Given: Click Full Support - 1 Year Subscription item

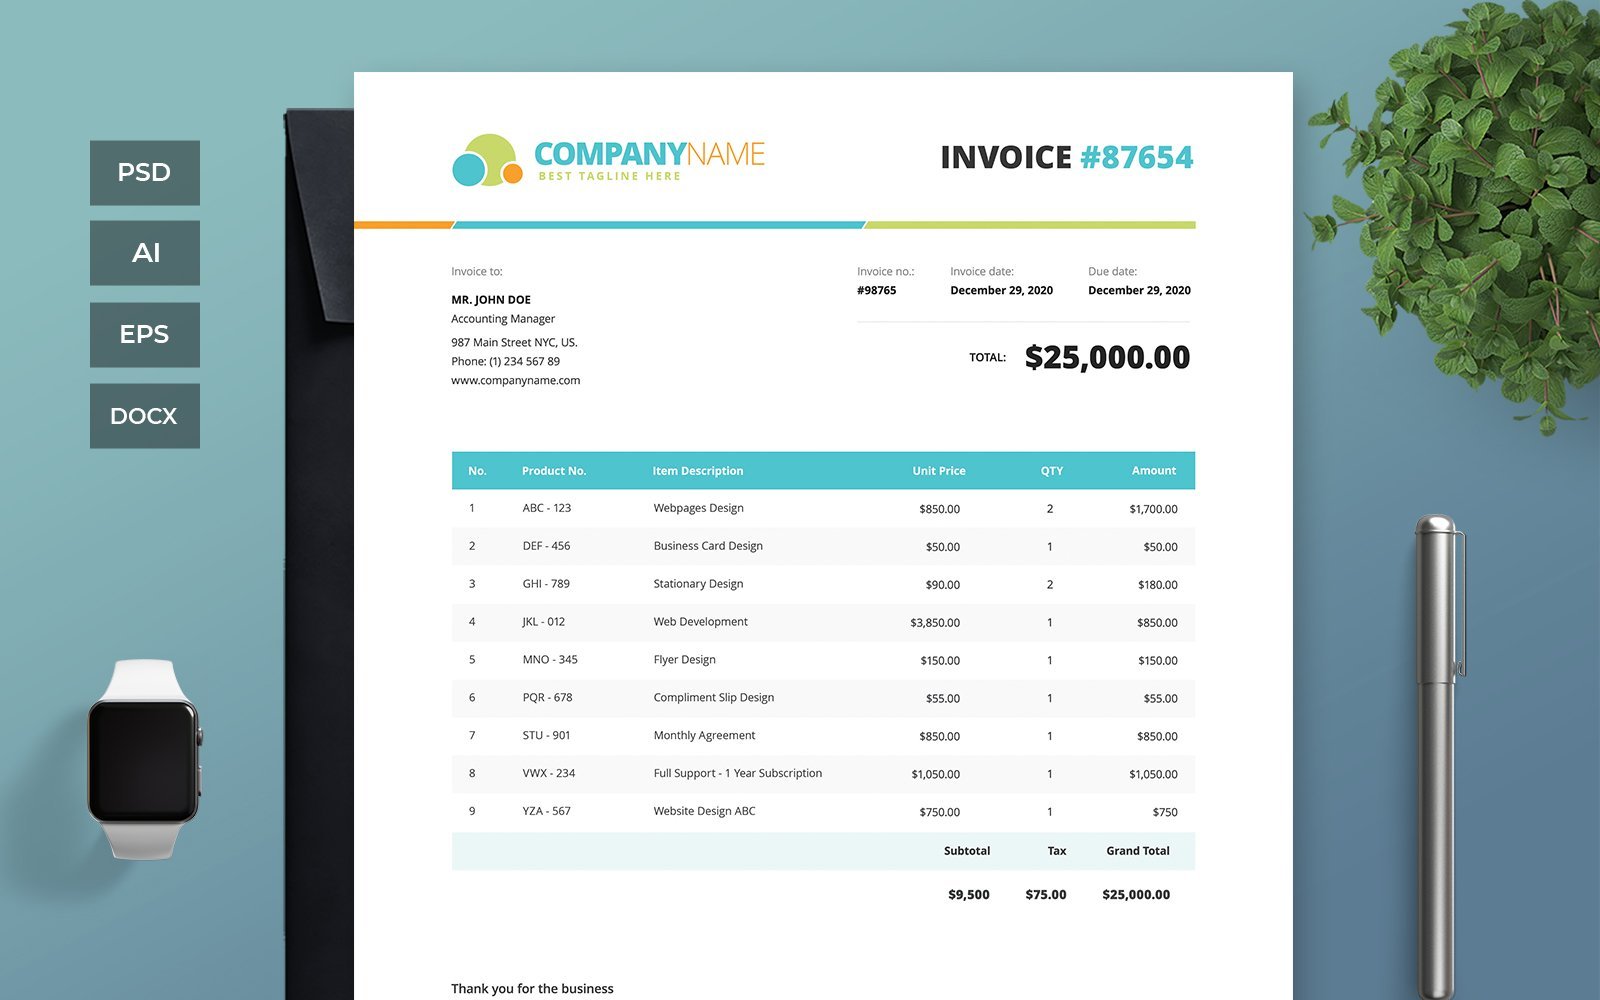Looking at the screenshot, I should tap(738, 774).
